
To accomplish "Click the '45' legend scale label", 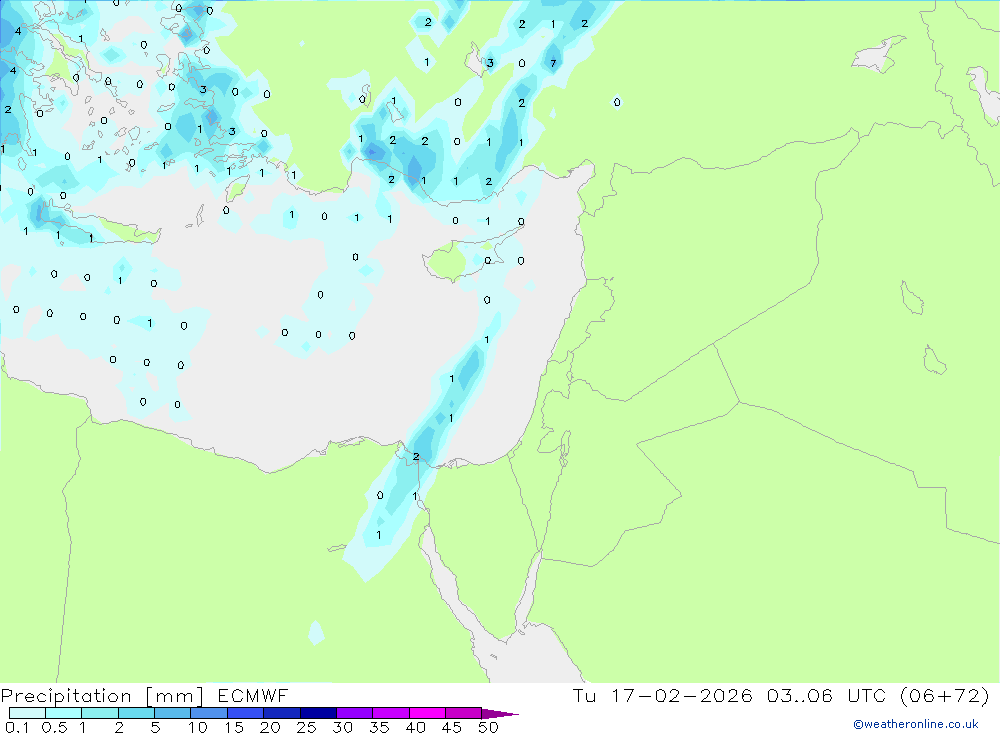I will [452, 727].
